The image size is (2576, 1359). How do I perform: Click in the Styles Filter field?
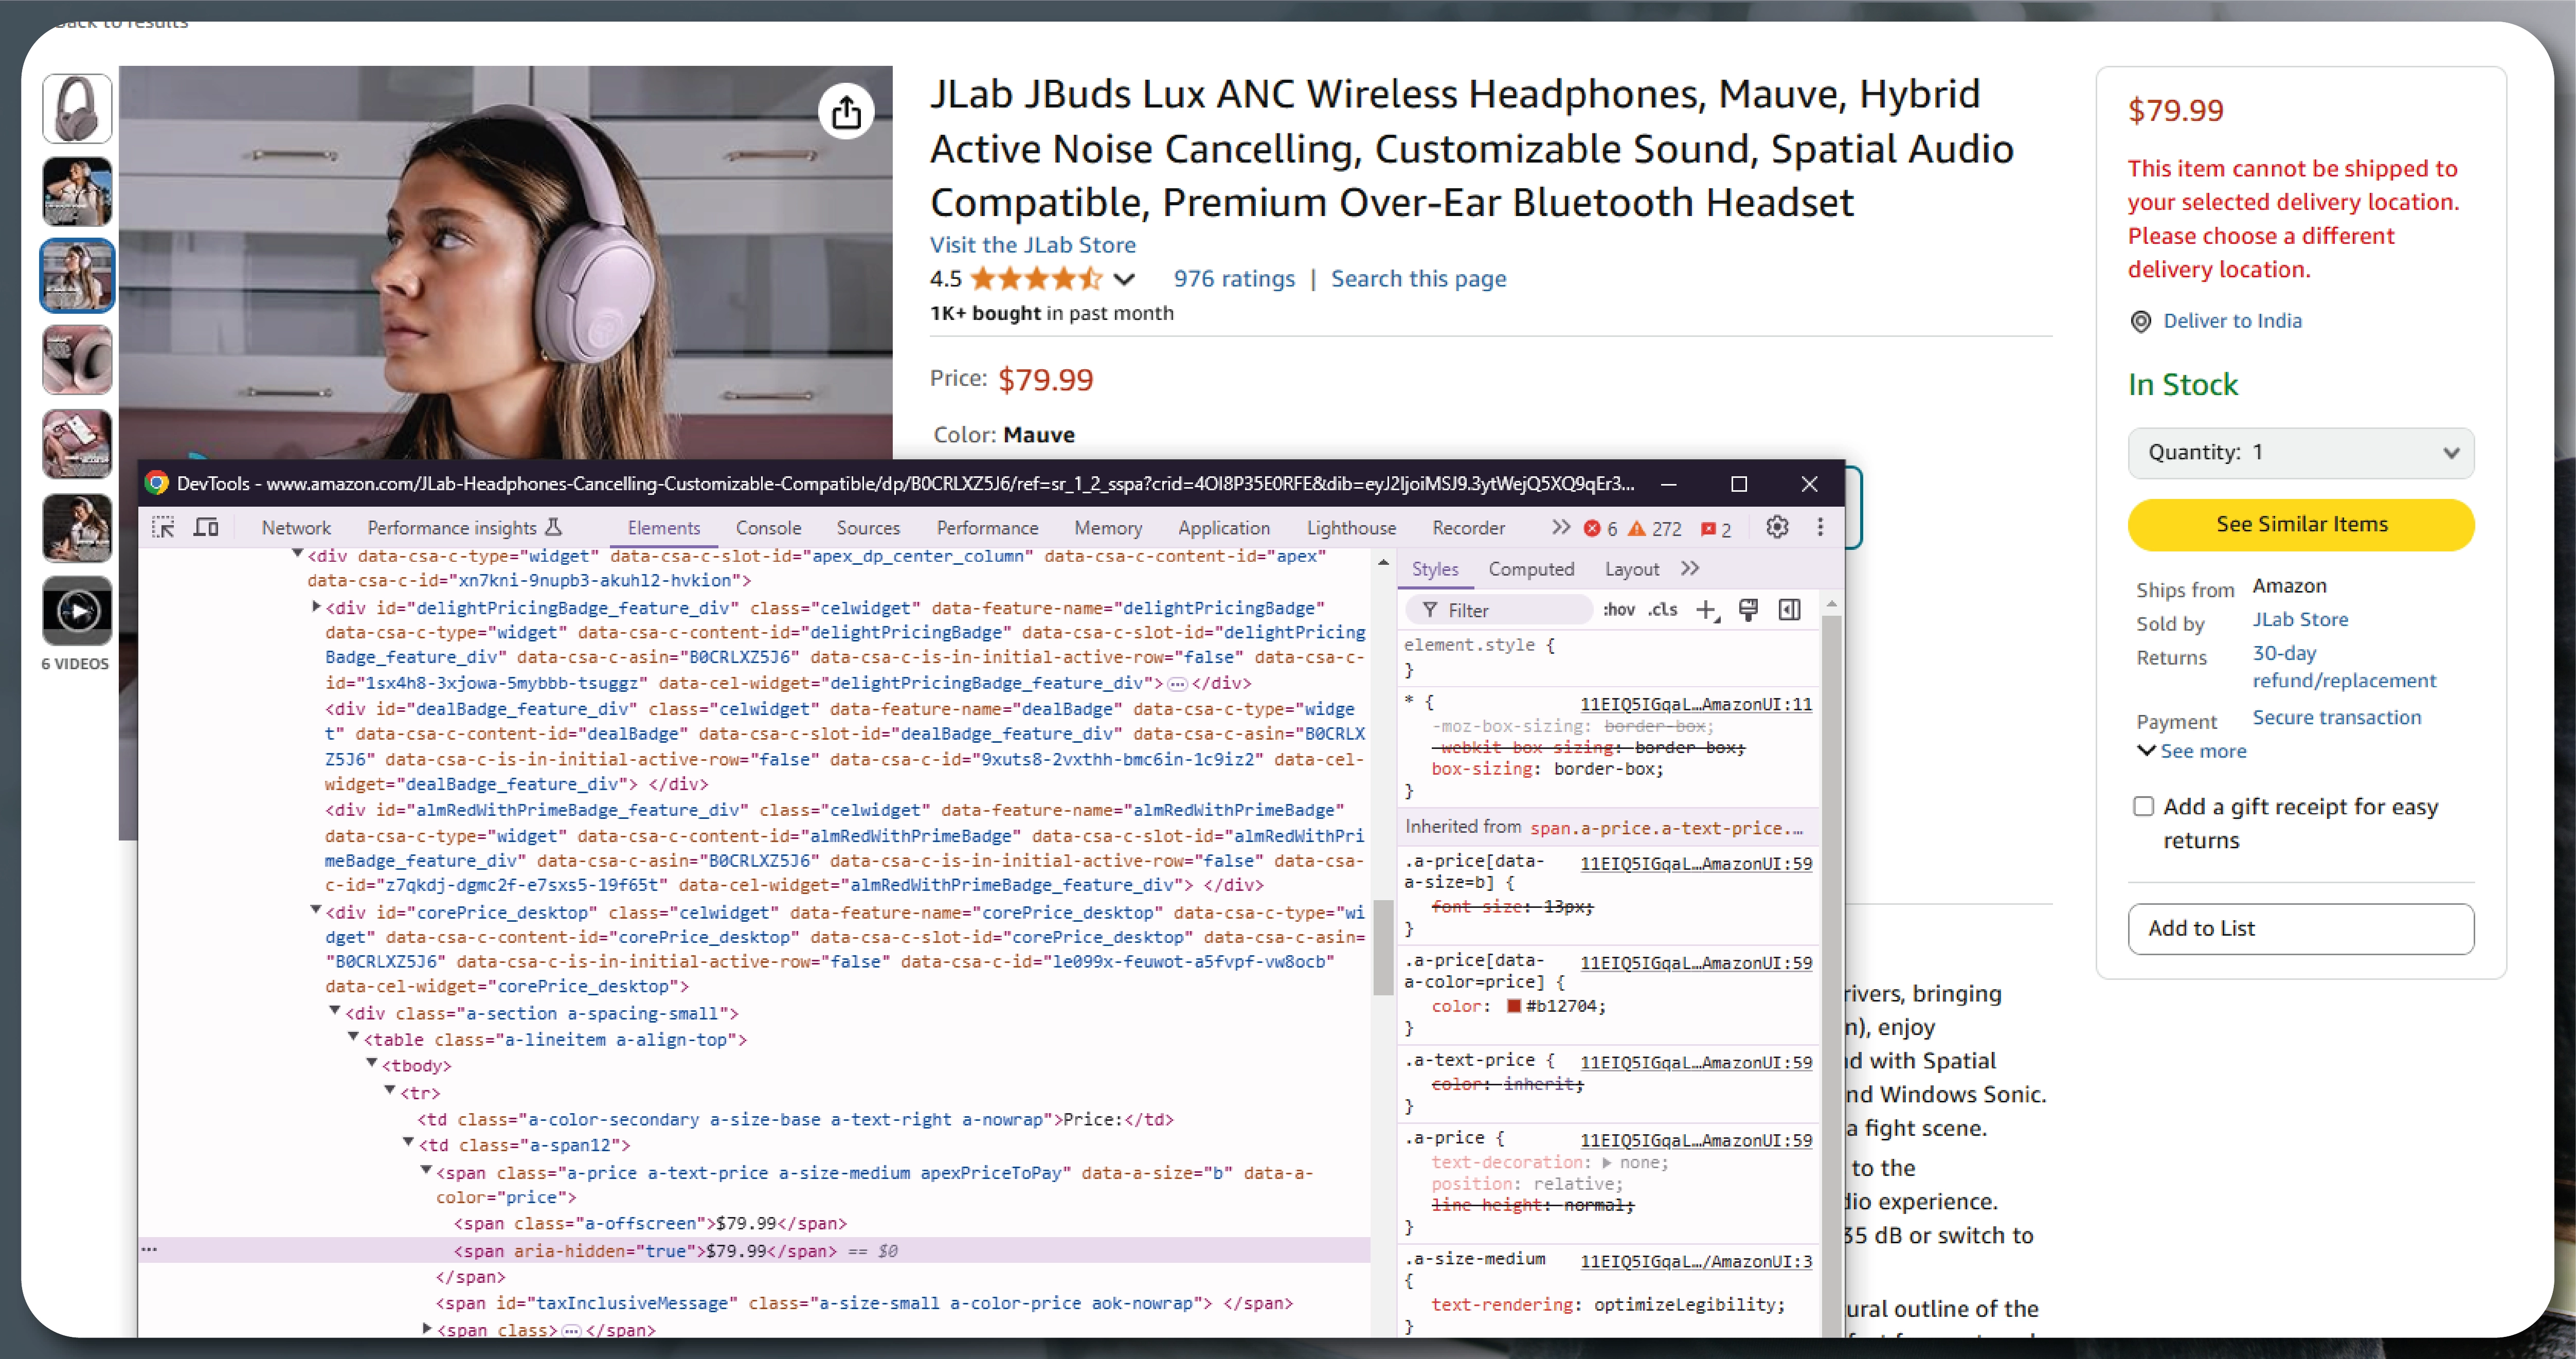tap(1498, 610)
